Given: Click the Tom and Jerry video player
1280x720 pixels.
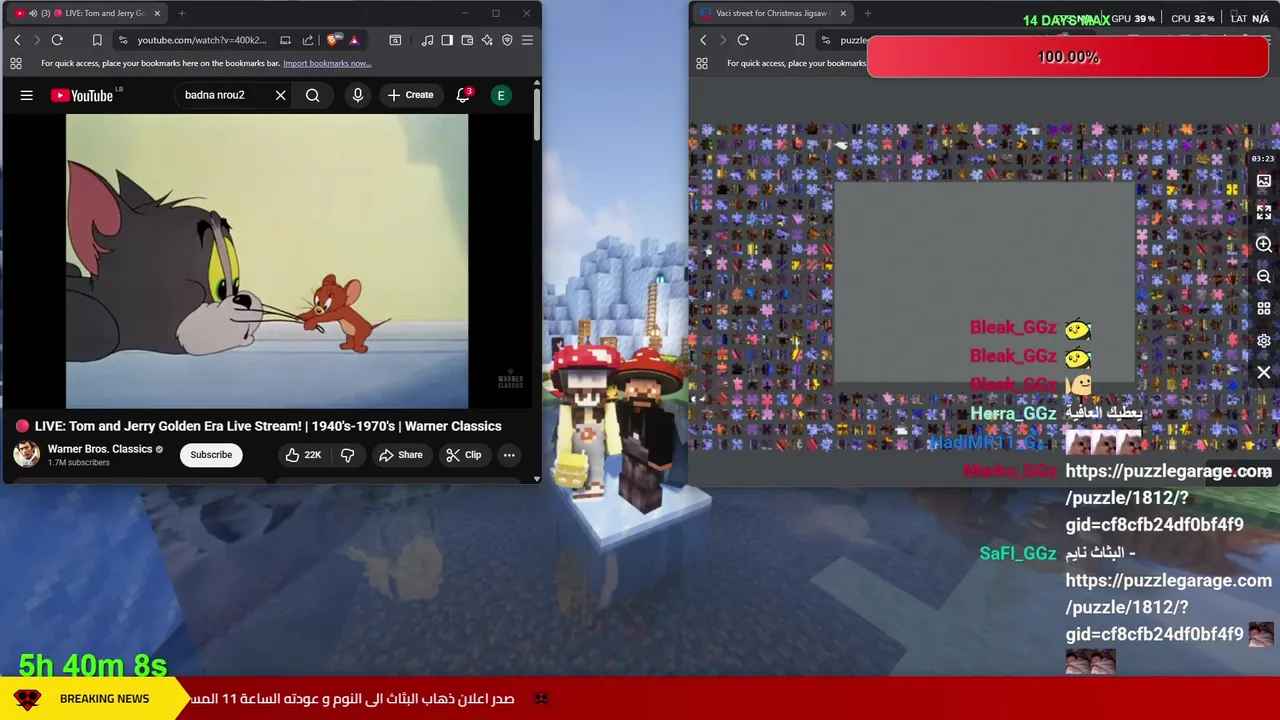Looking at the screenshot, I should pyautogui.click(x=267, y=261).
